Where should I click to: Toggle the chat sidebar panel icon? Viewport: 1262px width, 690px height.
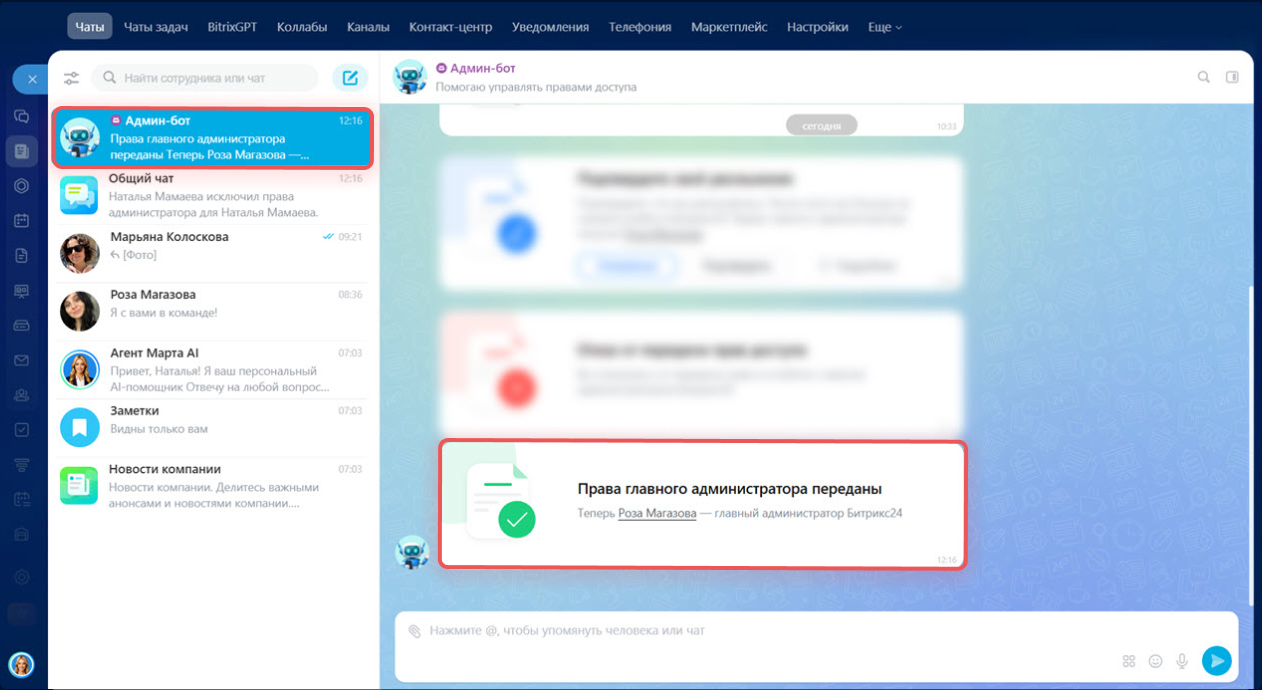click(1232, 77)
